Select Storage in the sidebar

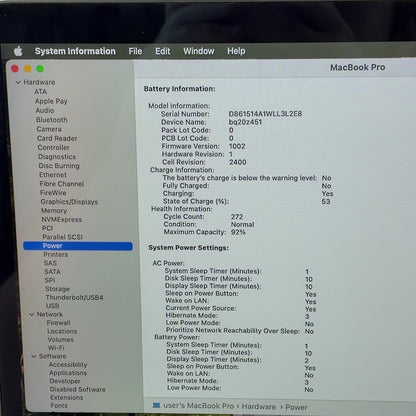tap(57, 289)
